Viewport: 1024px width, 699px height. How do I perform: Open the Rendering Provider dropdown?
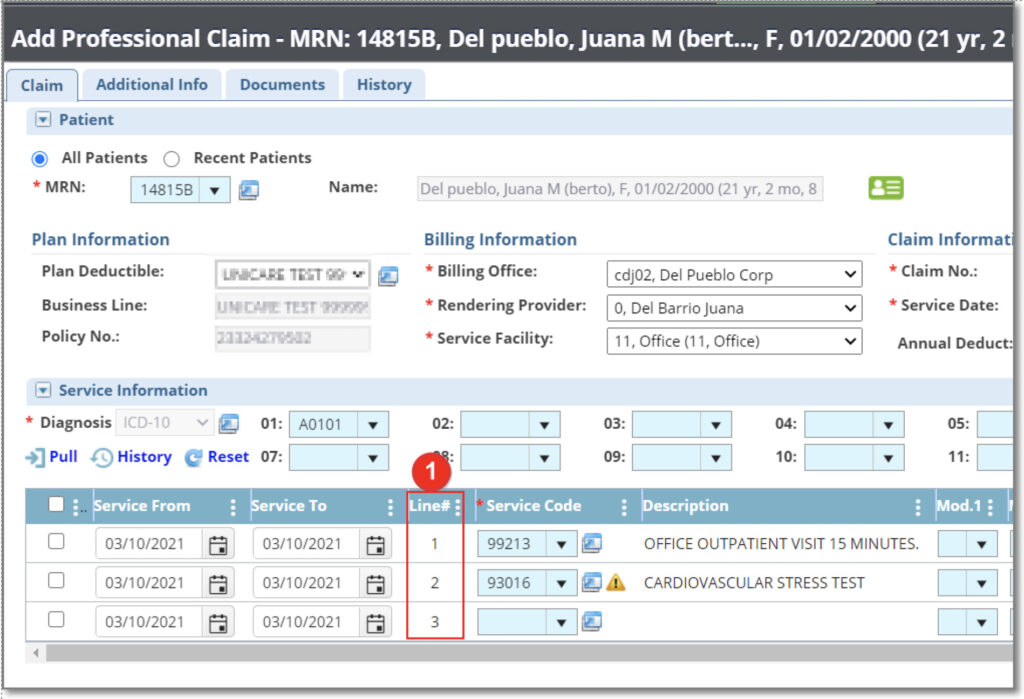click(850, 308)
